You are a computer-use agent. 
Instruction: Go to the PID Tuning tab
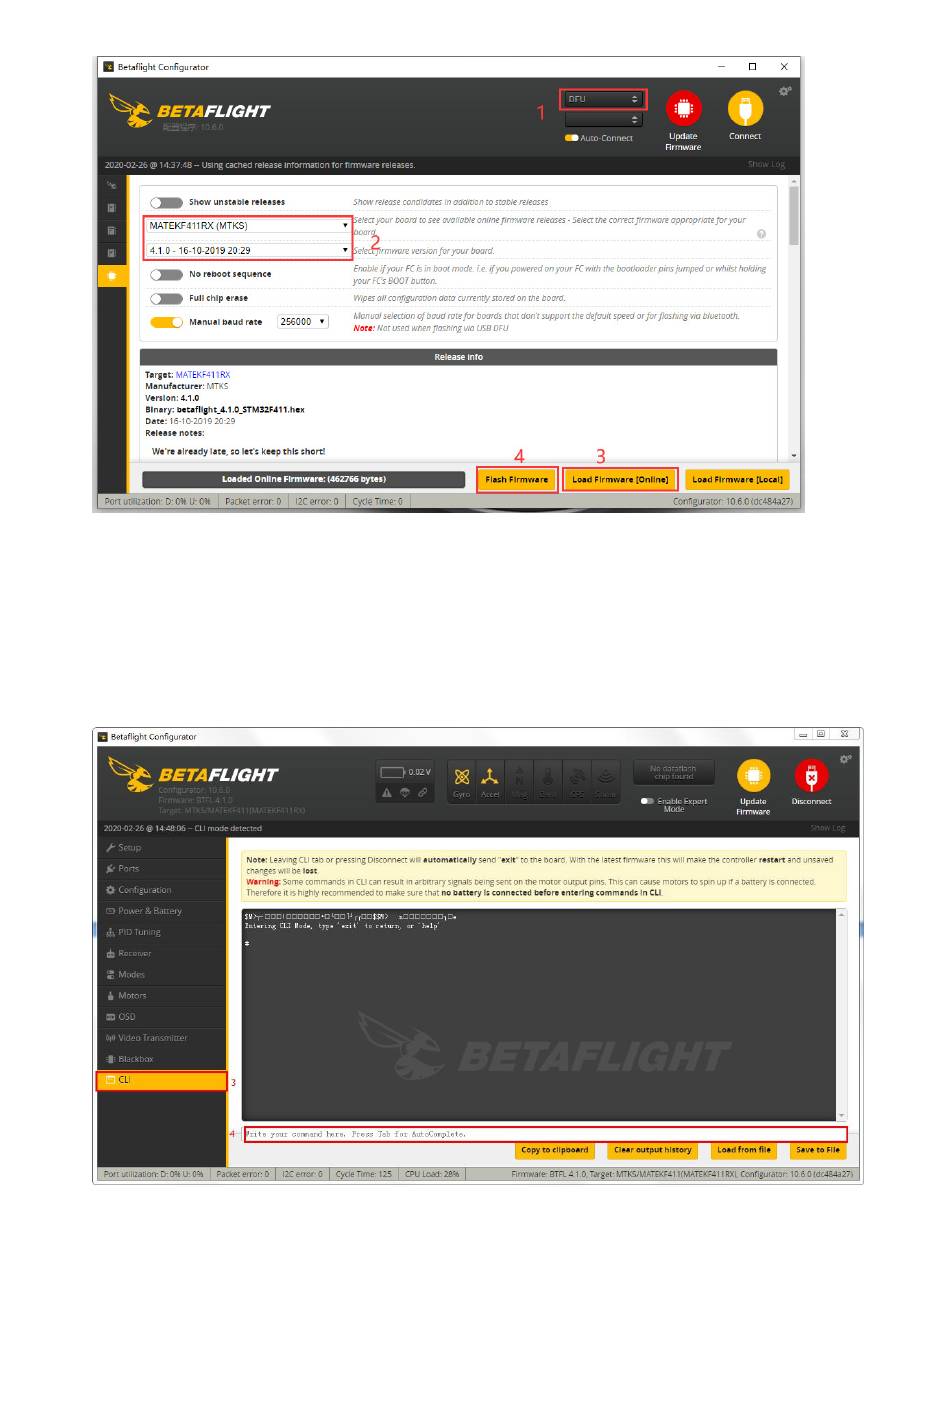point(162,932)
